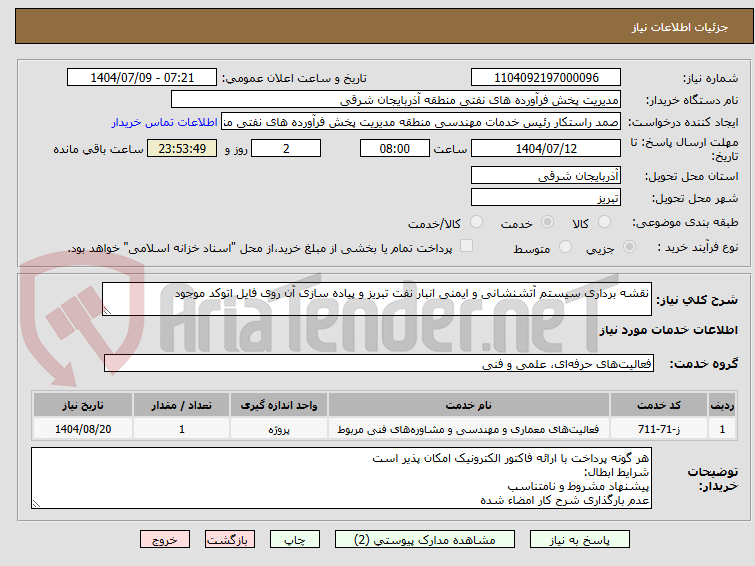
Task: Click the row number cell 1
Action: click(x=722, y=429)
